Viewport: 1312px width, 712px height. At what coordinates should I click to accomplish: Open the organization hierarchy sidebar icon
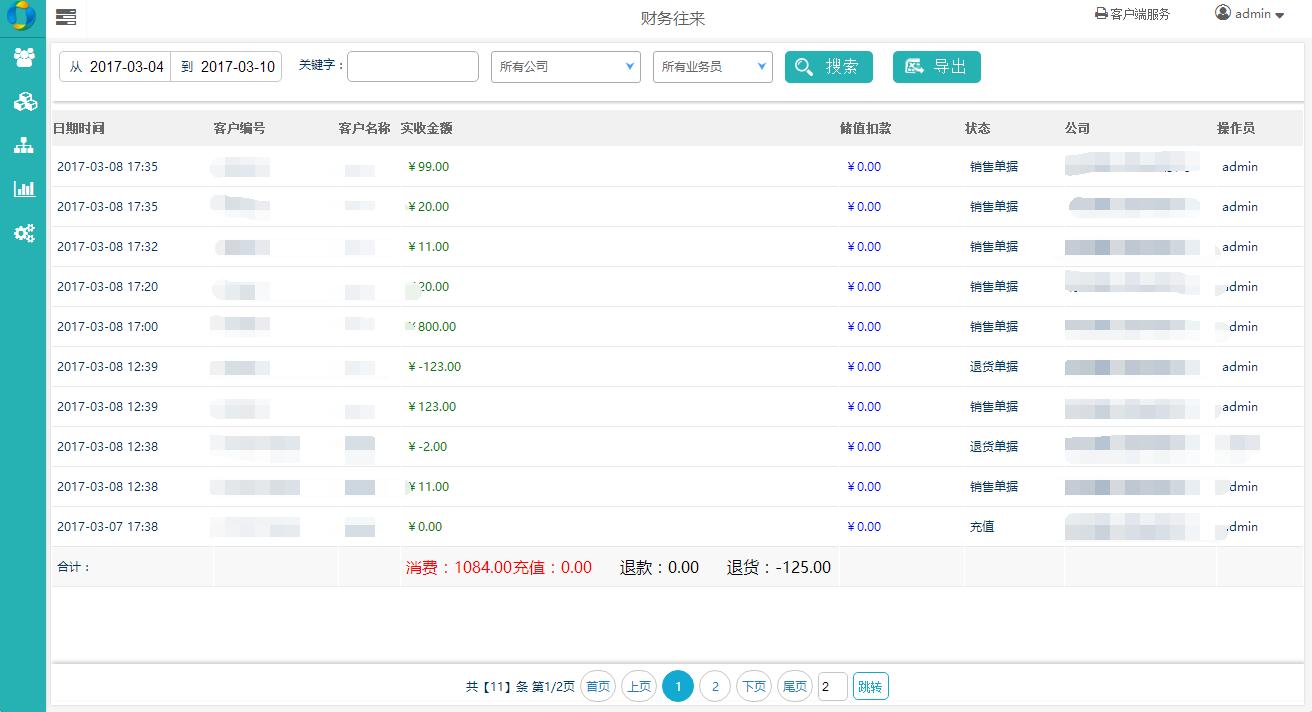(24, 145)
